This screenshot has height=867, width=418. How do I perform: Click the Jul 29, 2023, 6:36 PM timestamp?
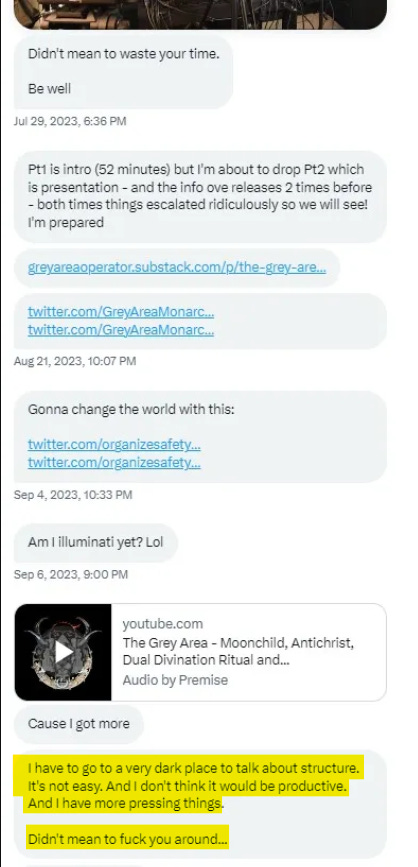[x=70, y=121]
